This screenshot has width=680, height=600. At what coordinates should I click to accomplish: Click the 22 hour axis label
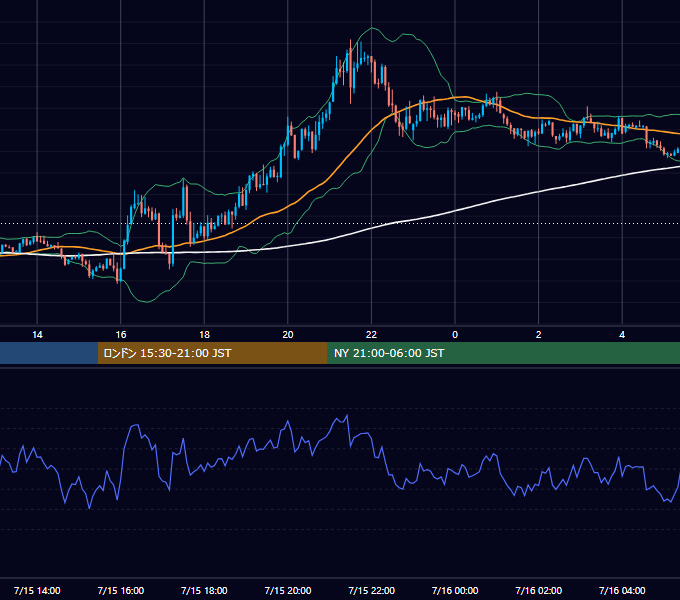pos(371,335)
